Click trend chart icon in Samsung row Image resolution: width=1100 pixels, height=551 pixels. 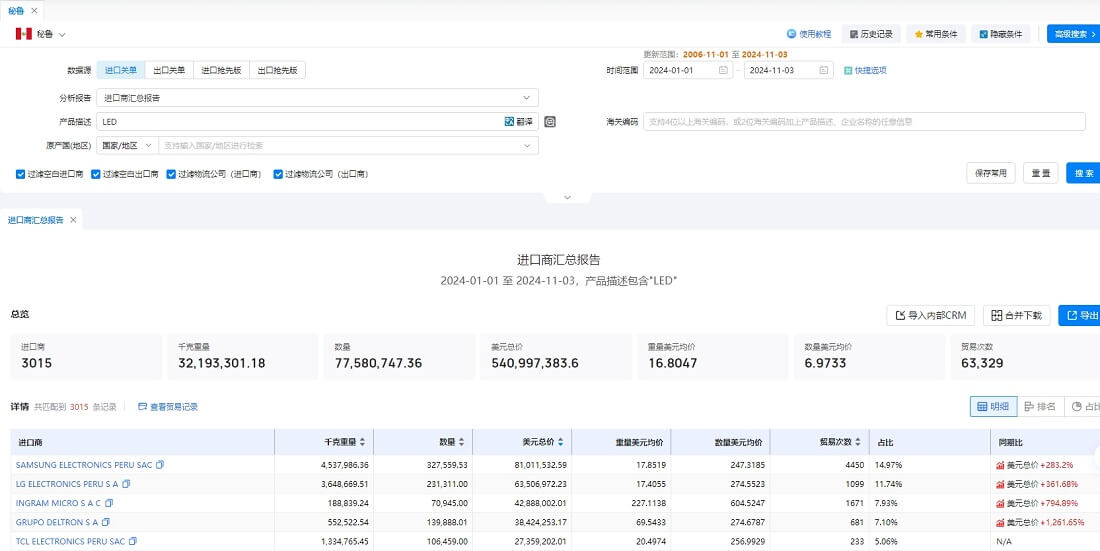1000,465
